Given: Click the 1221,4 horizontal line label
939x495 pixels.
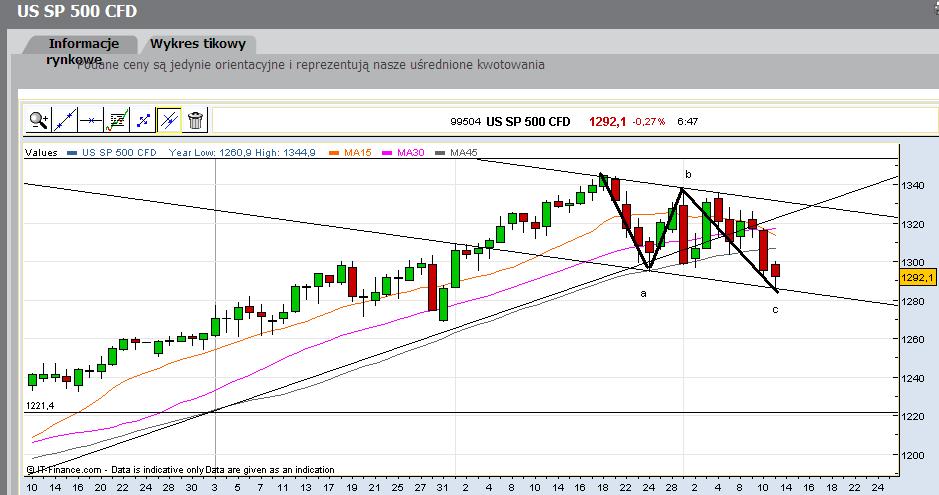Looking at the screenshot, I should pos(40,406).
